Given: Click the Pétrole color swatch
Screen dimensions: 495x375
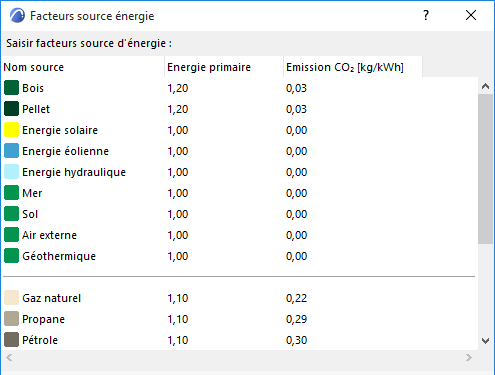Looking at the screenshot, I should (x=11, y=340).
